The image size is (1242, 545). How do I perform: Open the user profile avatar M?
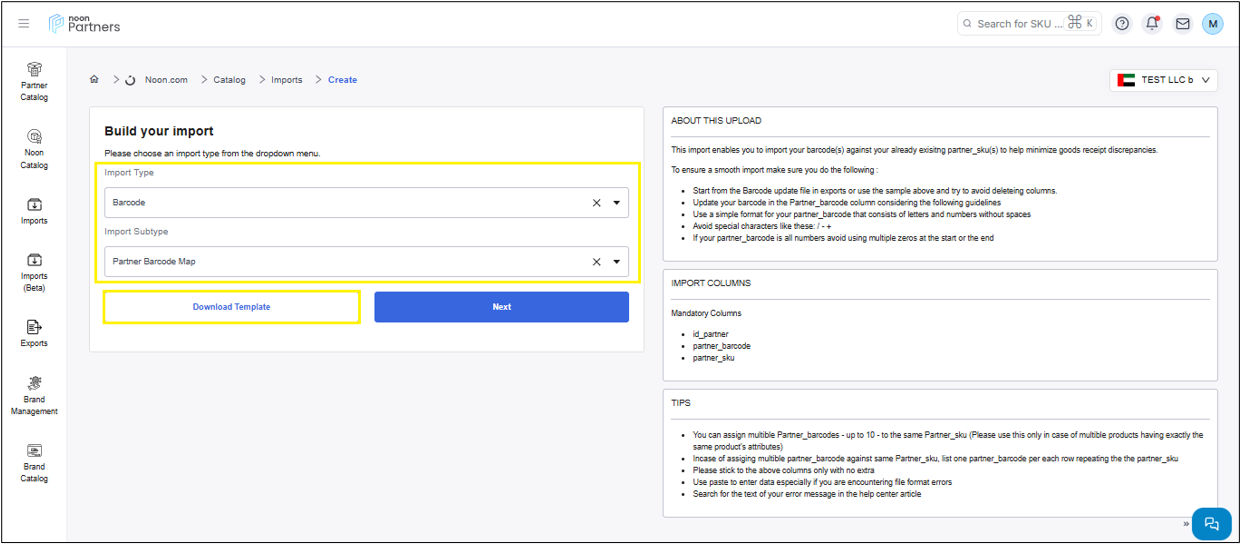click(x=1212, y=24)
